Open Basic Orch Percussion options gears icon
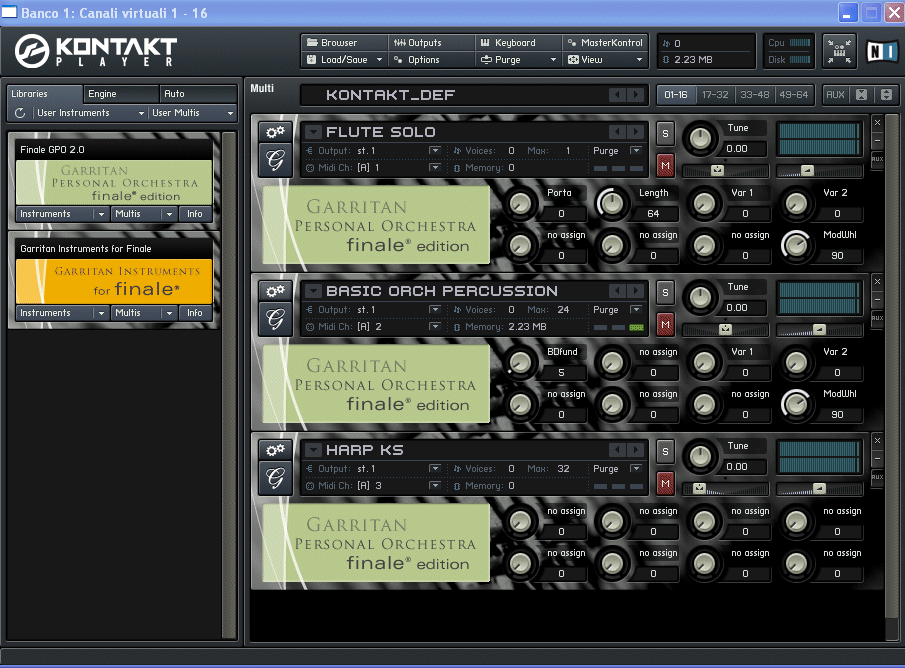 275,291
